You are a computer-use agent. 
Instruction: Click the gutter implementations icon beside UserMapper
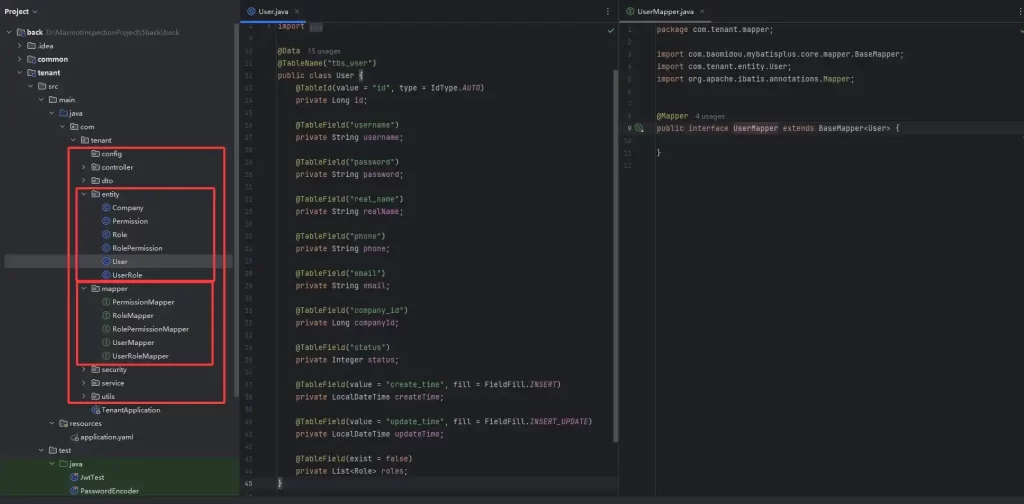[640, 129]
